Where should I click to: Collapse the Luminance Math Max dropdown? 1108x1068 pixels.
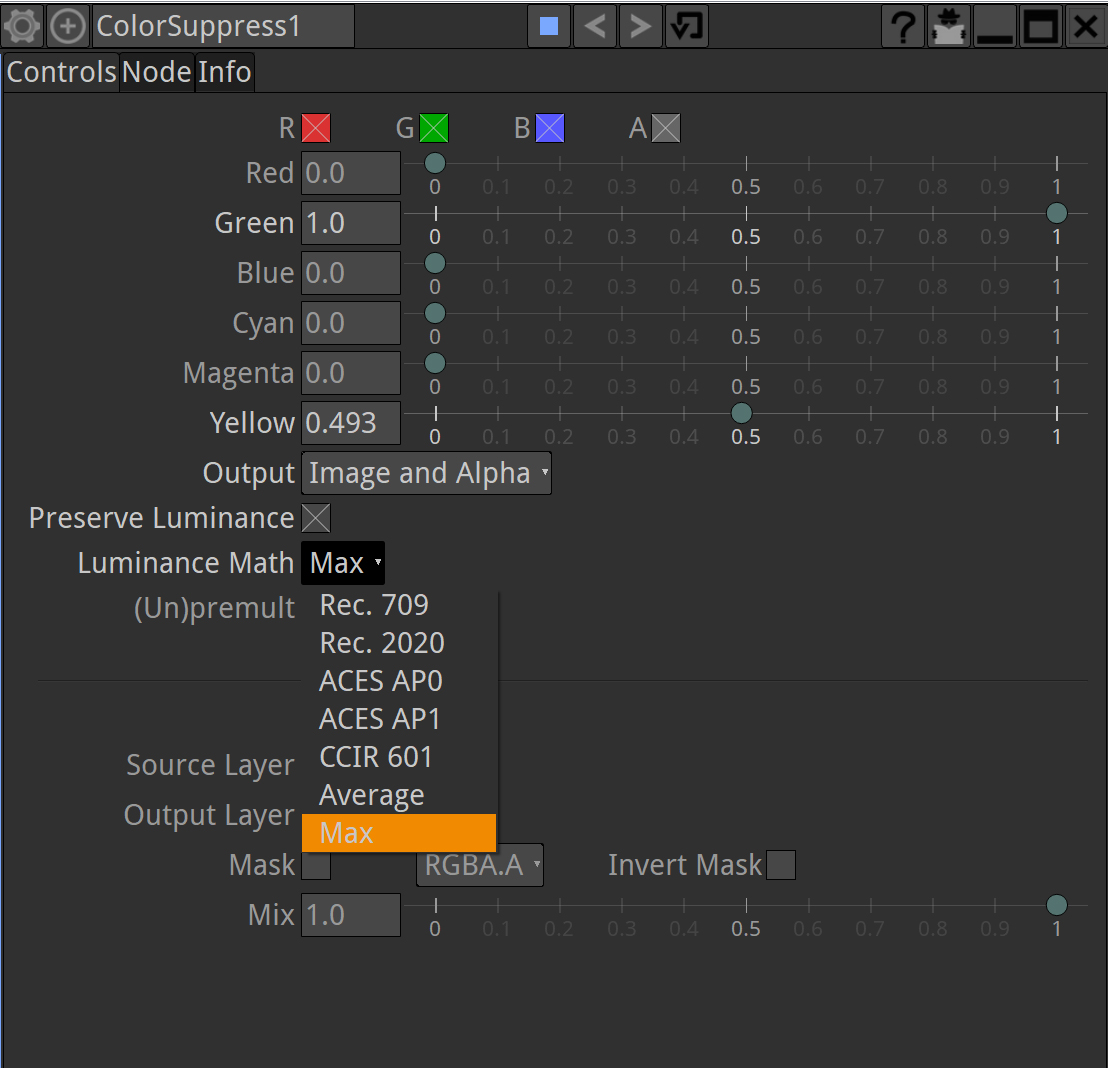[x=343, y=564]
